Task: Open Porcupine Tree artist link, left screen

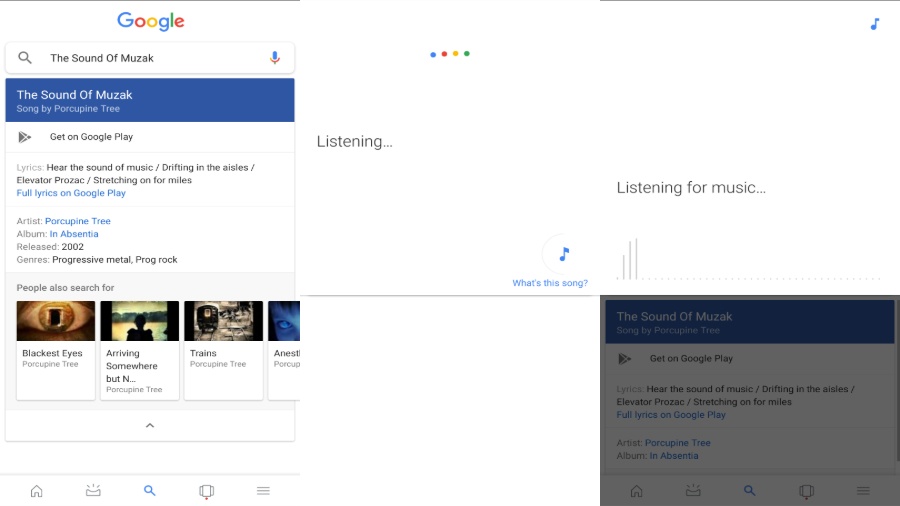Action: (x=77, y=221)
